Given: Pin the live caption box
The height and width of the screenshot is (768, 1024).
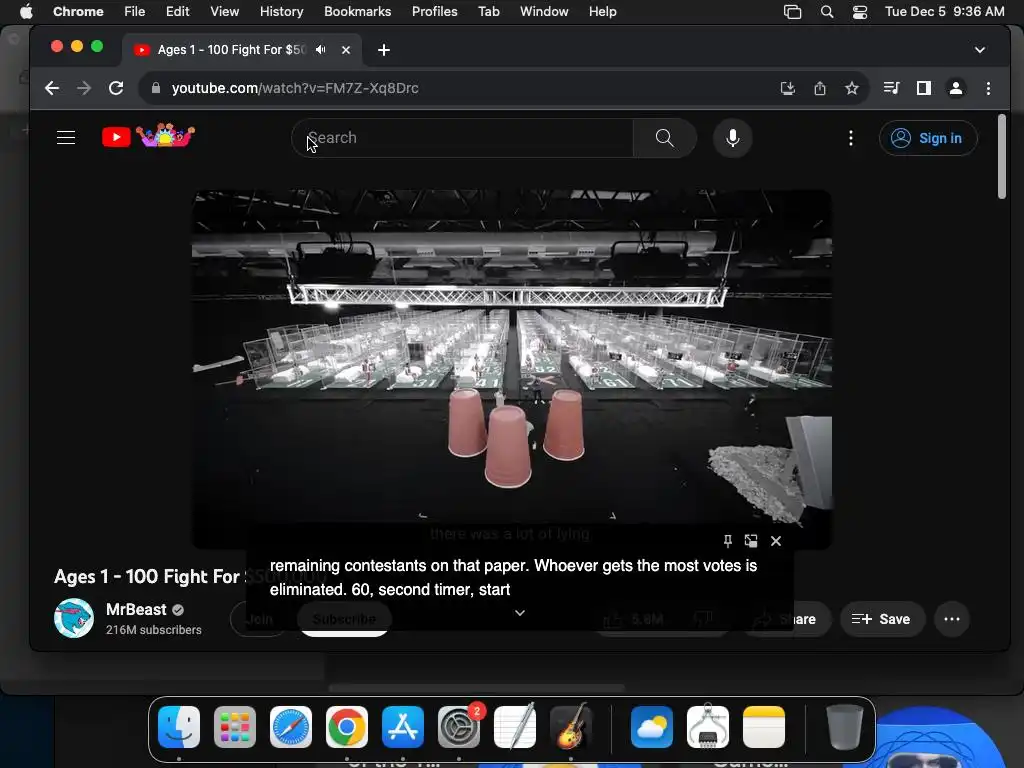Looking at the screenshot, I should click(728, 541).
